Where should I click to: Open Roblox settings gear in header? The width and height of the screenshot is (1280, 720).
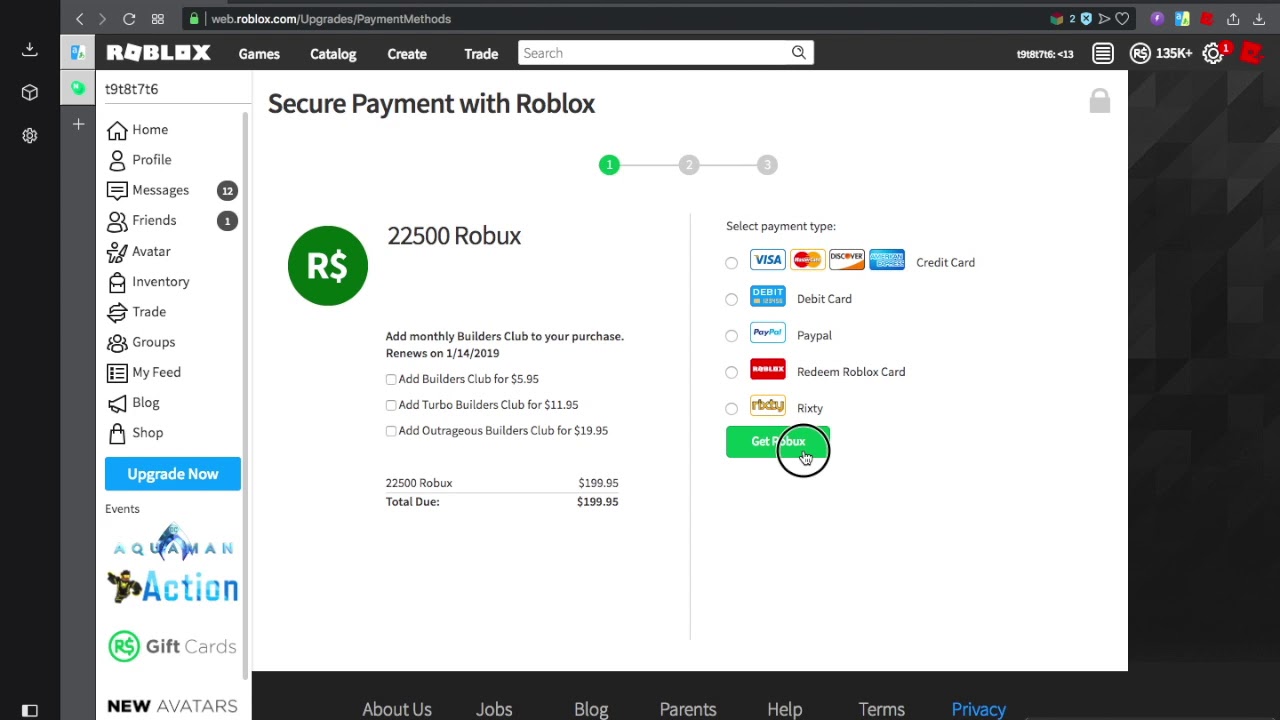coord(1213,54)
